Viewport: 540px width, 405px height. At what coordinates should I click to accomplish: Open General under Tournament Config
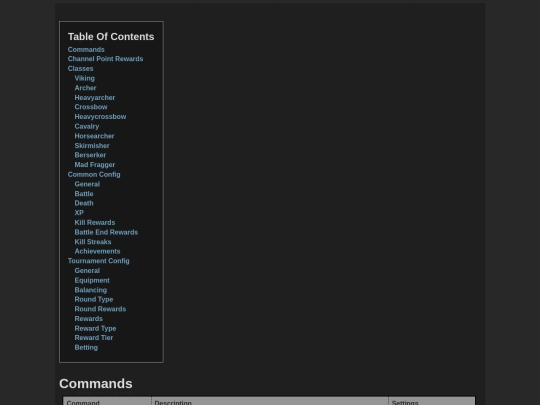pyautogui.click(x=87, y=270)
